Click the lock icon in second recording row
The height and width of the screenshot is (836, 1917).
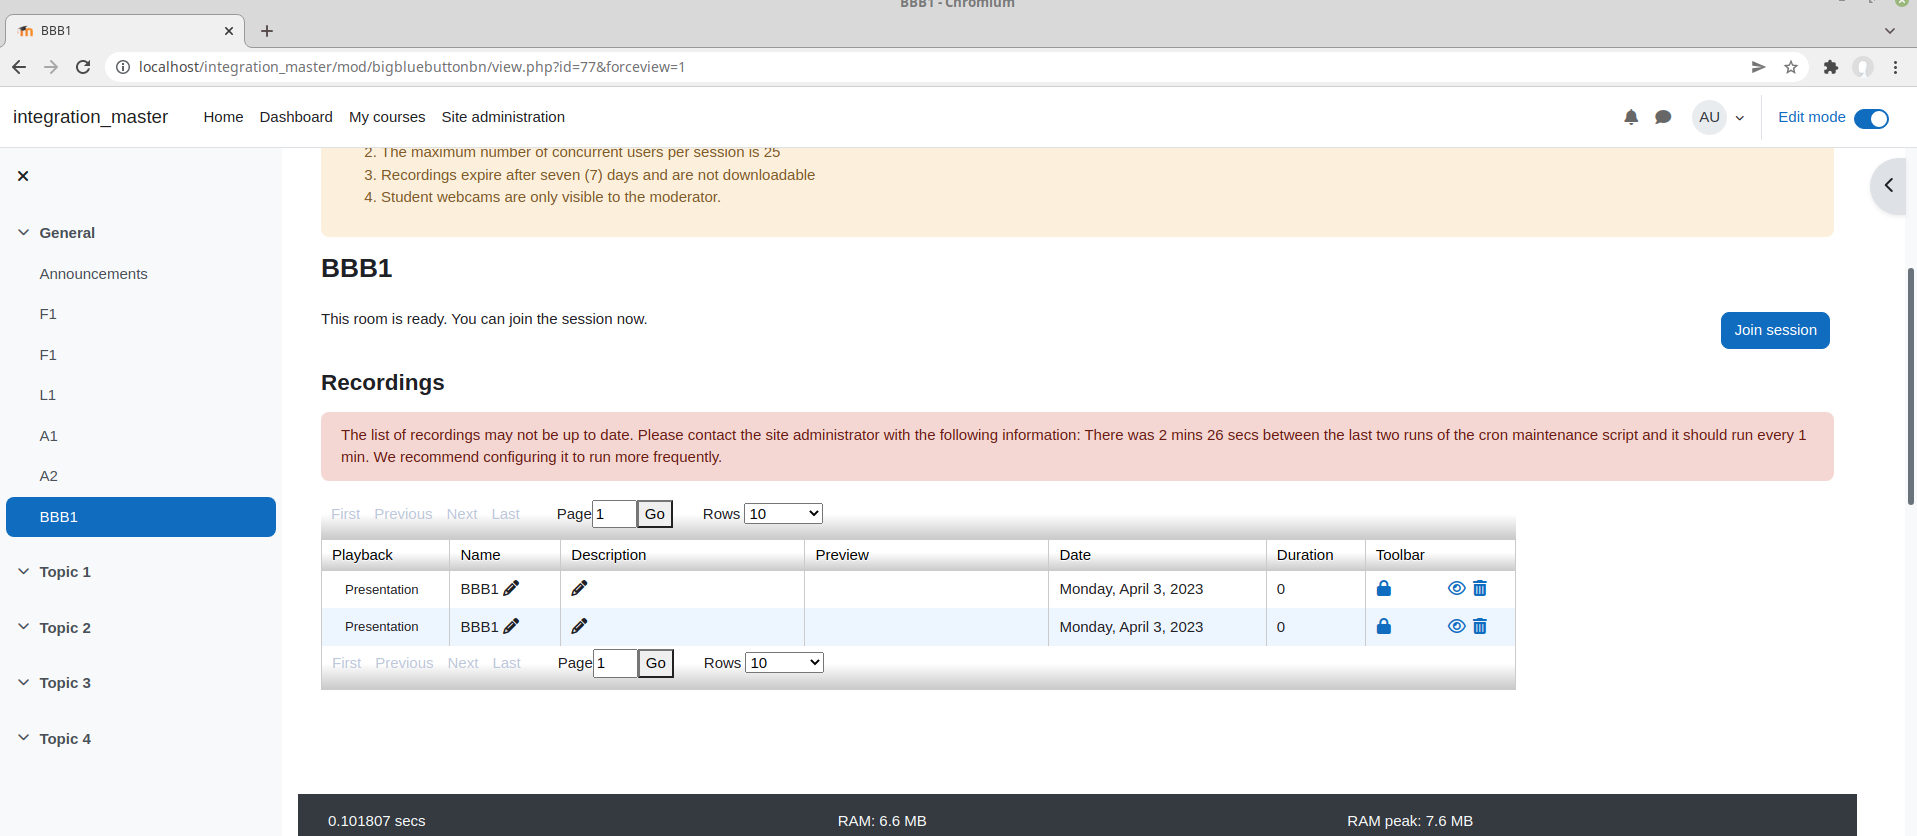click(1384, 627)
